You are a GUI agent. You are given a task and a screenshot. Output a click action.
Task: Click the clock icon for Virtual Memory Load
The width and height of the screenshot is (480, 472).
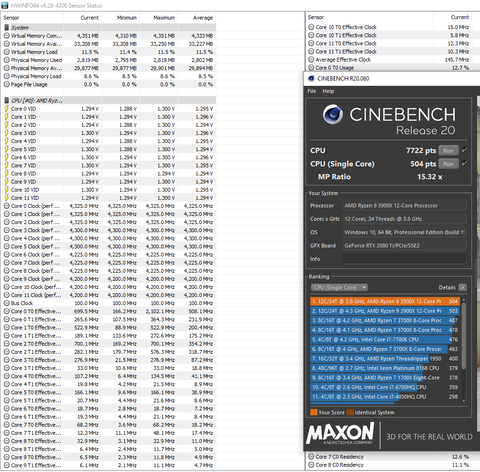click(x=6, y=52)
